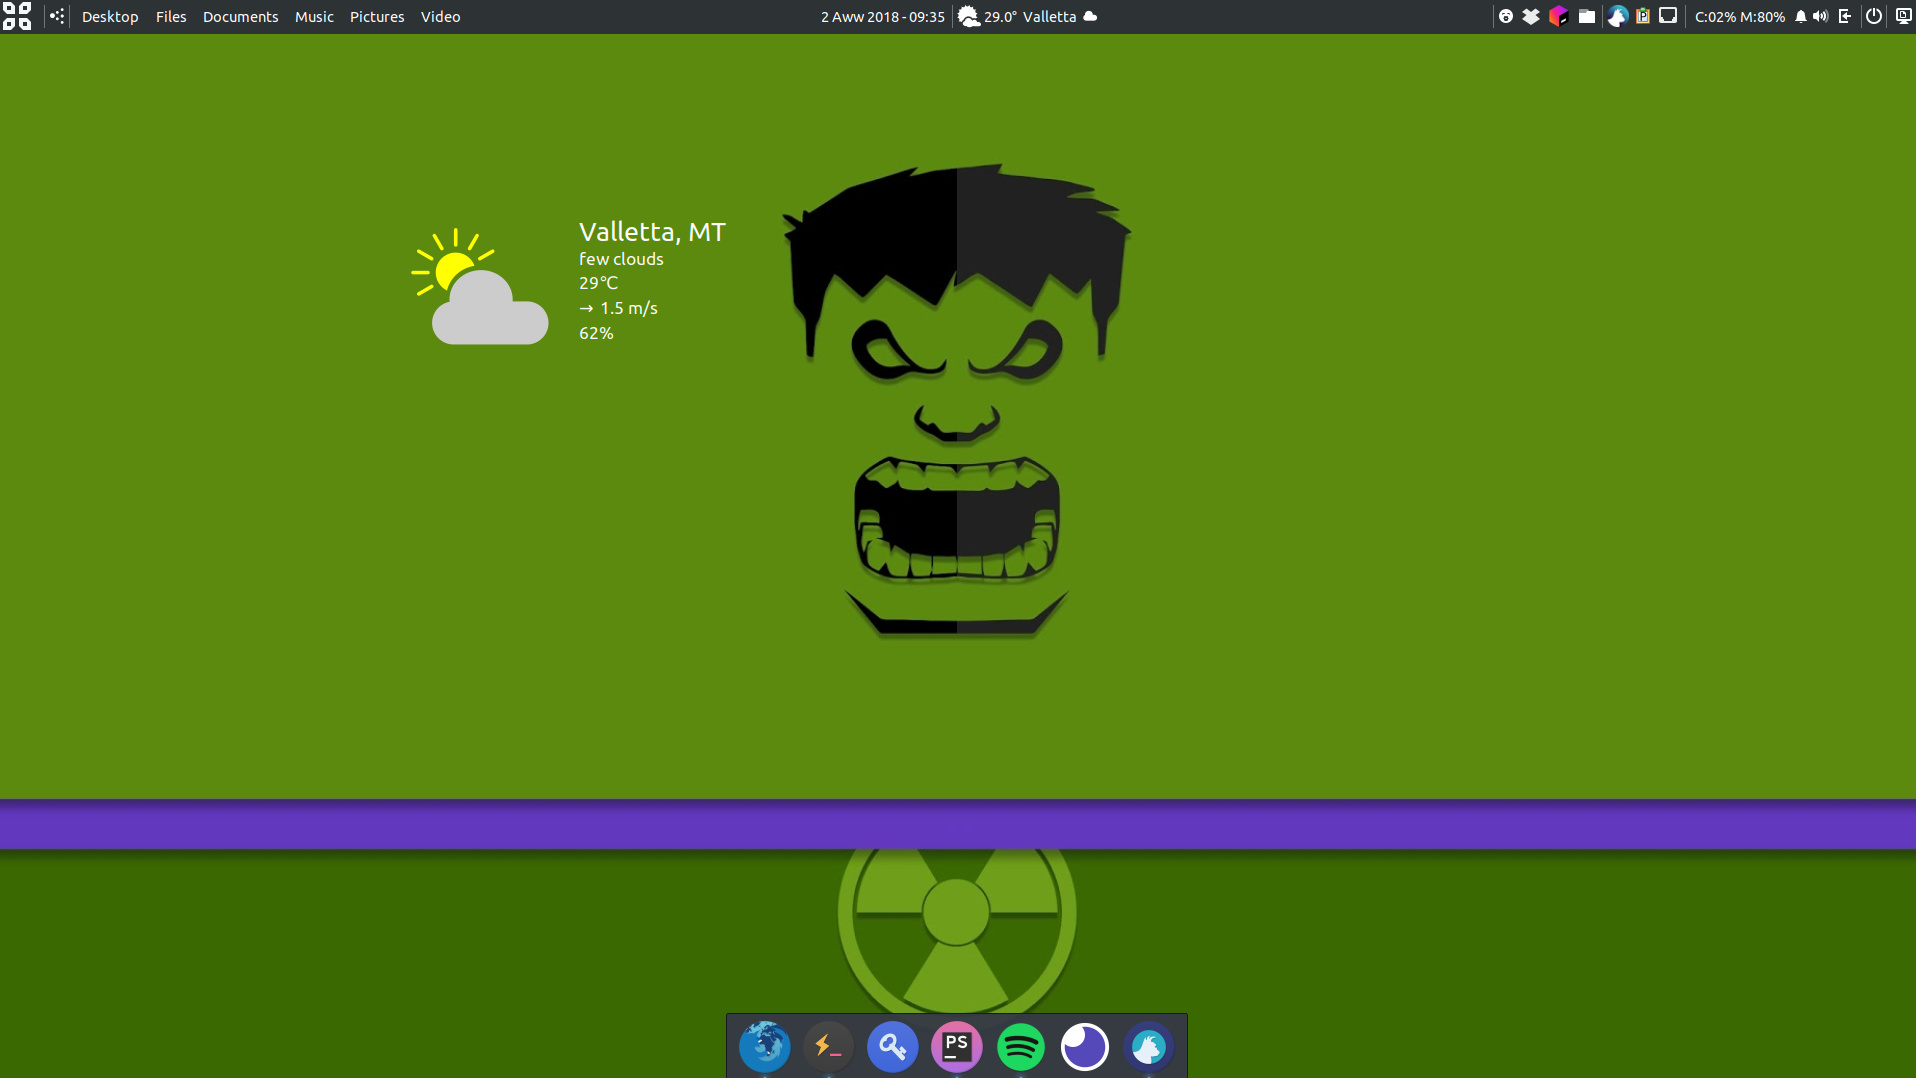Viewport: 1916px width, 1078px height.
Task: Launch the lightning bolt terminal from dock
Action: point(829,1047)
